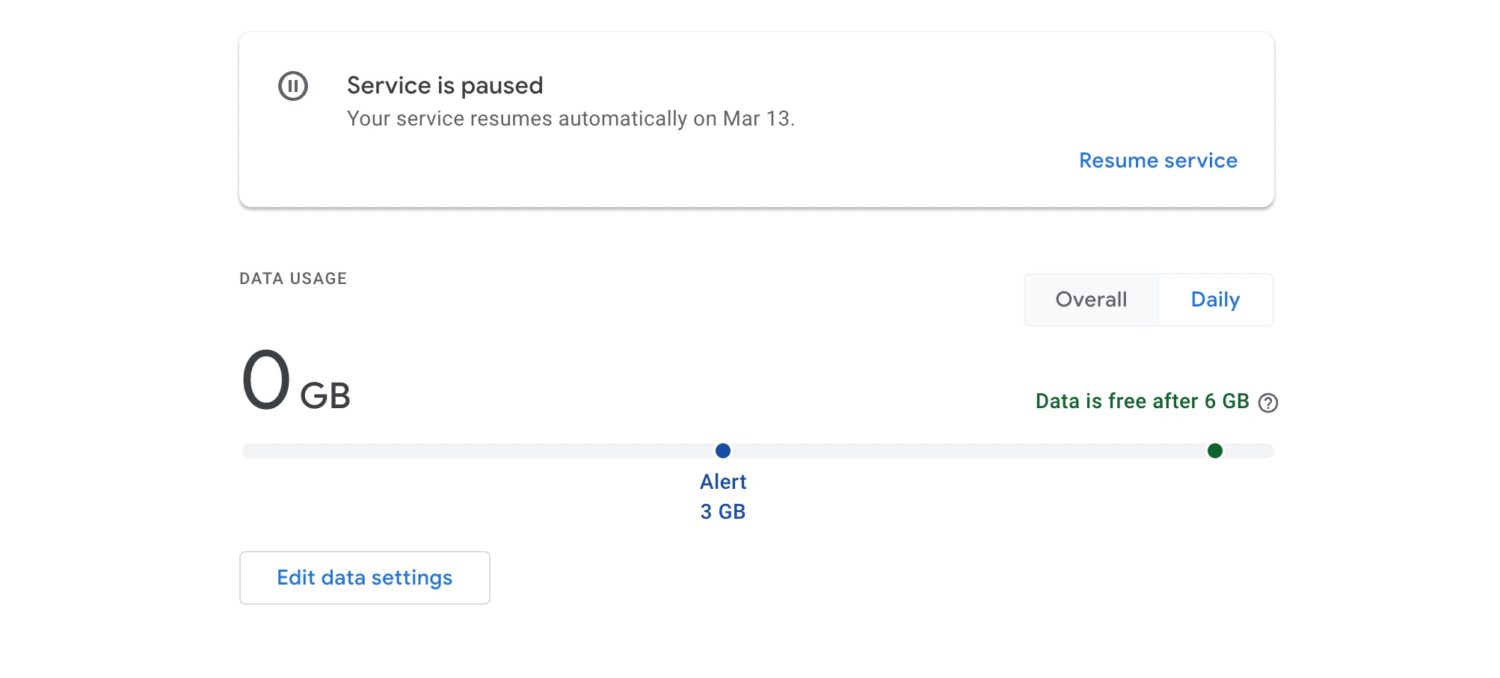Select the Data is free after 6 GB text

click(1140, 401)
